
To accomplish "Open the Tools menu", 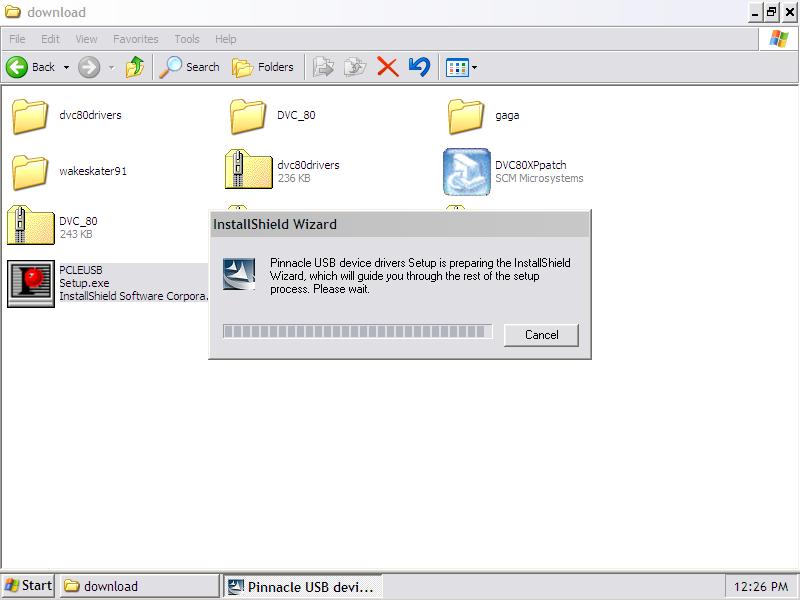I will coord(187,39).
